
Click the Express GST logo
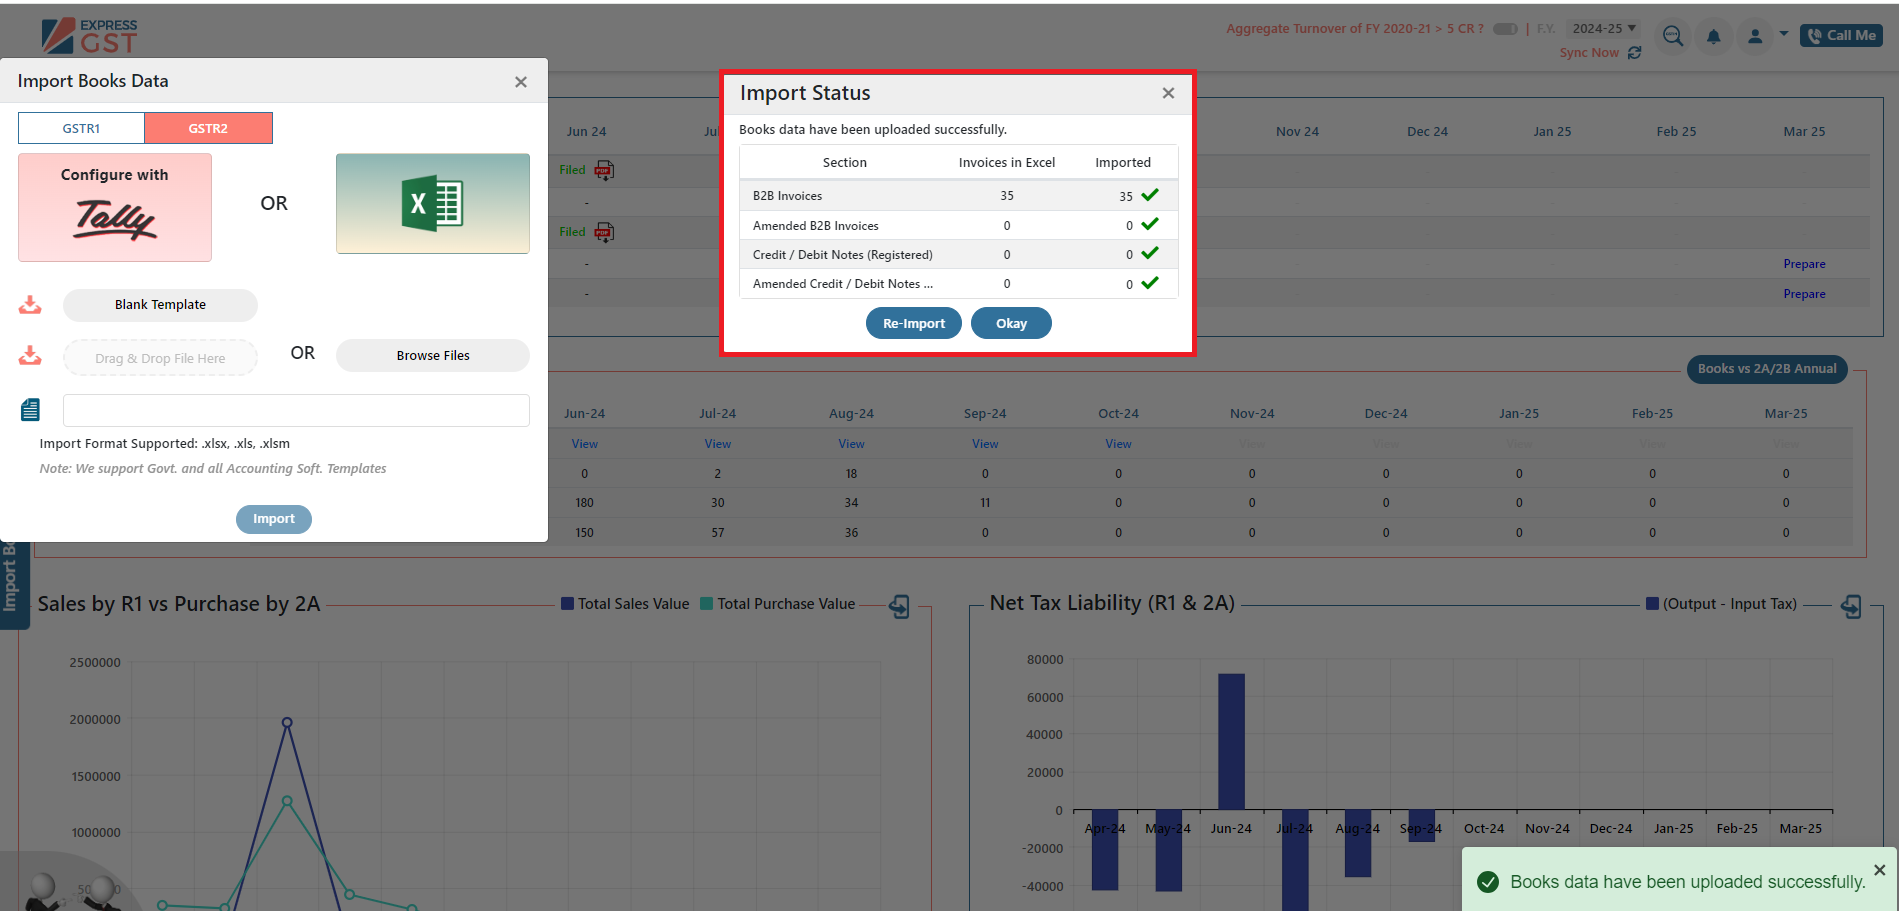click(x=89, y=36)
